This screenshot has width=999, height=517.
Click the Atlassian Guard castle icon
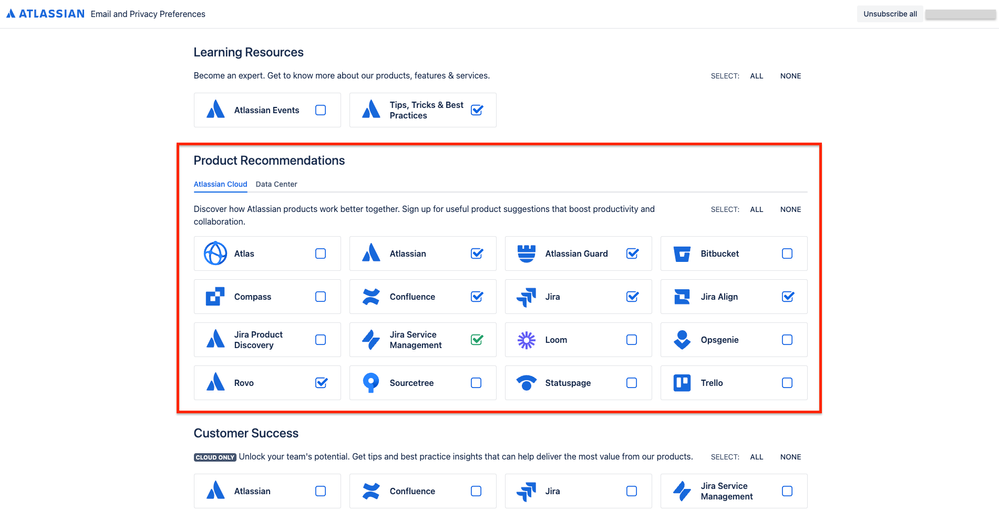click(x=526, y=254)
